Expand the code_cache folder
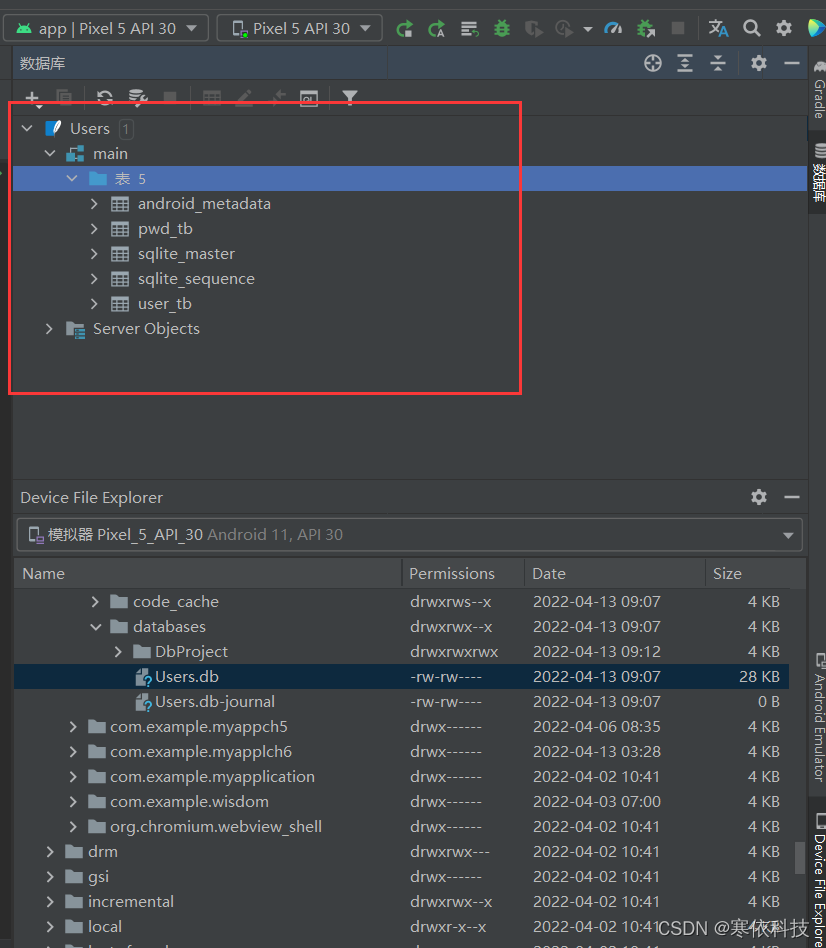 (x=95, y=602)
